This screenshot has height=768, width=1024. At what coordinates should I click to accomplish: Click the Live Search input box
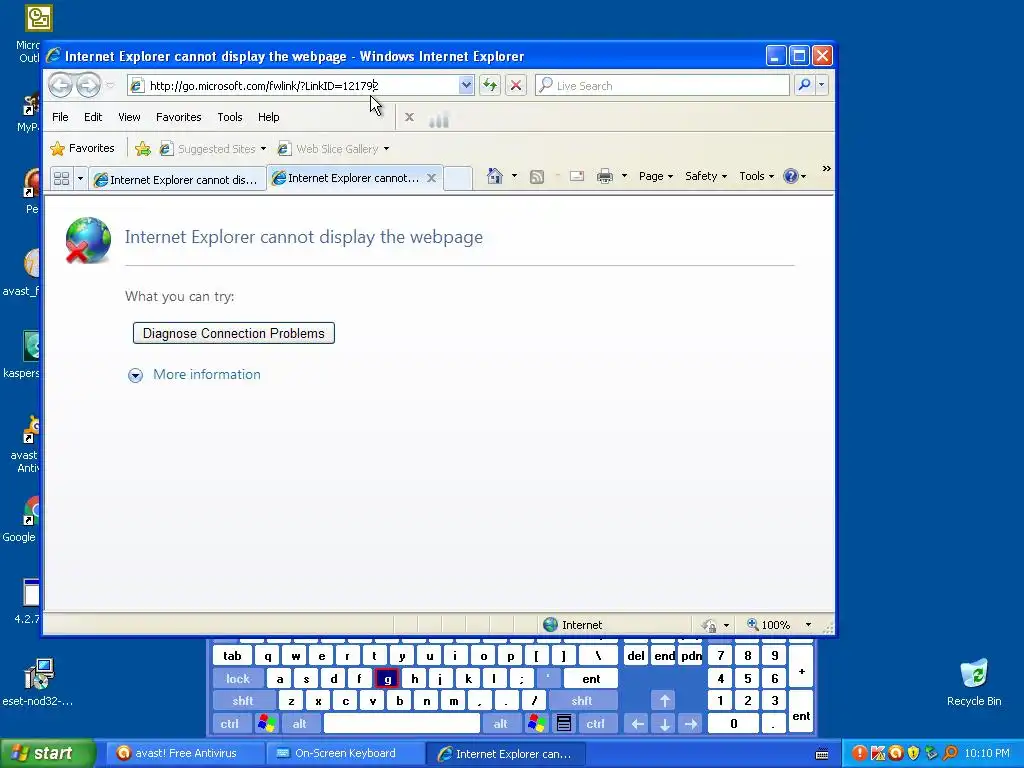[662, 86]
